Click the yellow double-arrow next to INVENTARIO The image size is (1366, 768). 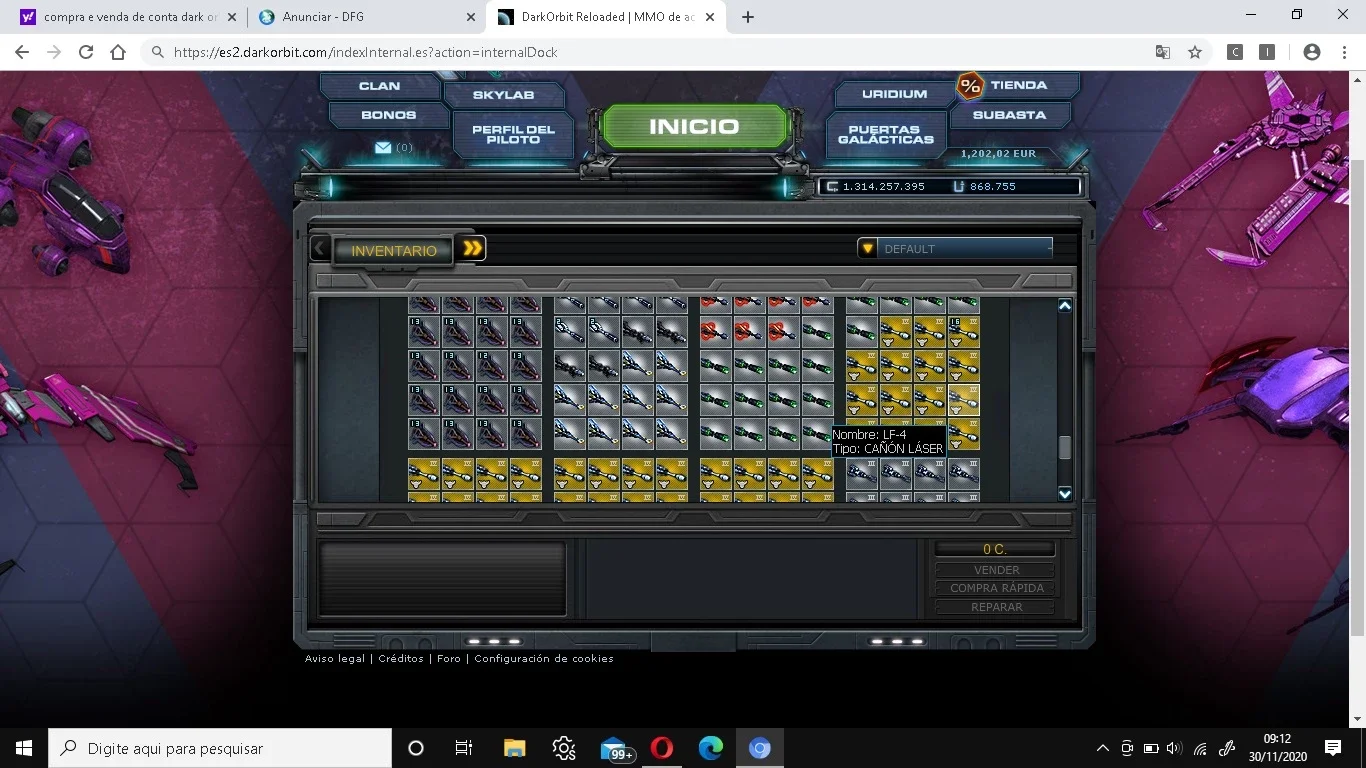pyautogui.click(x=473, y=248)
